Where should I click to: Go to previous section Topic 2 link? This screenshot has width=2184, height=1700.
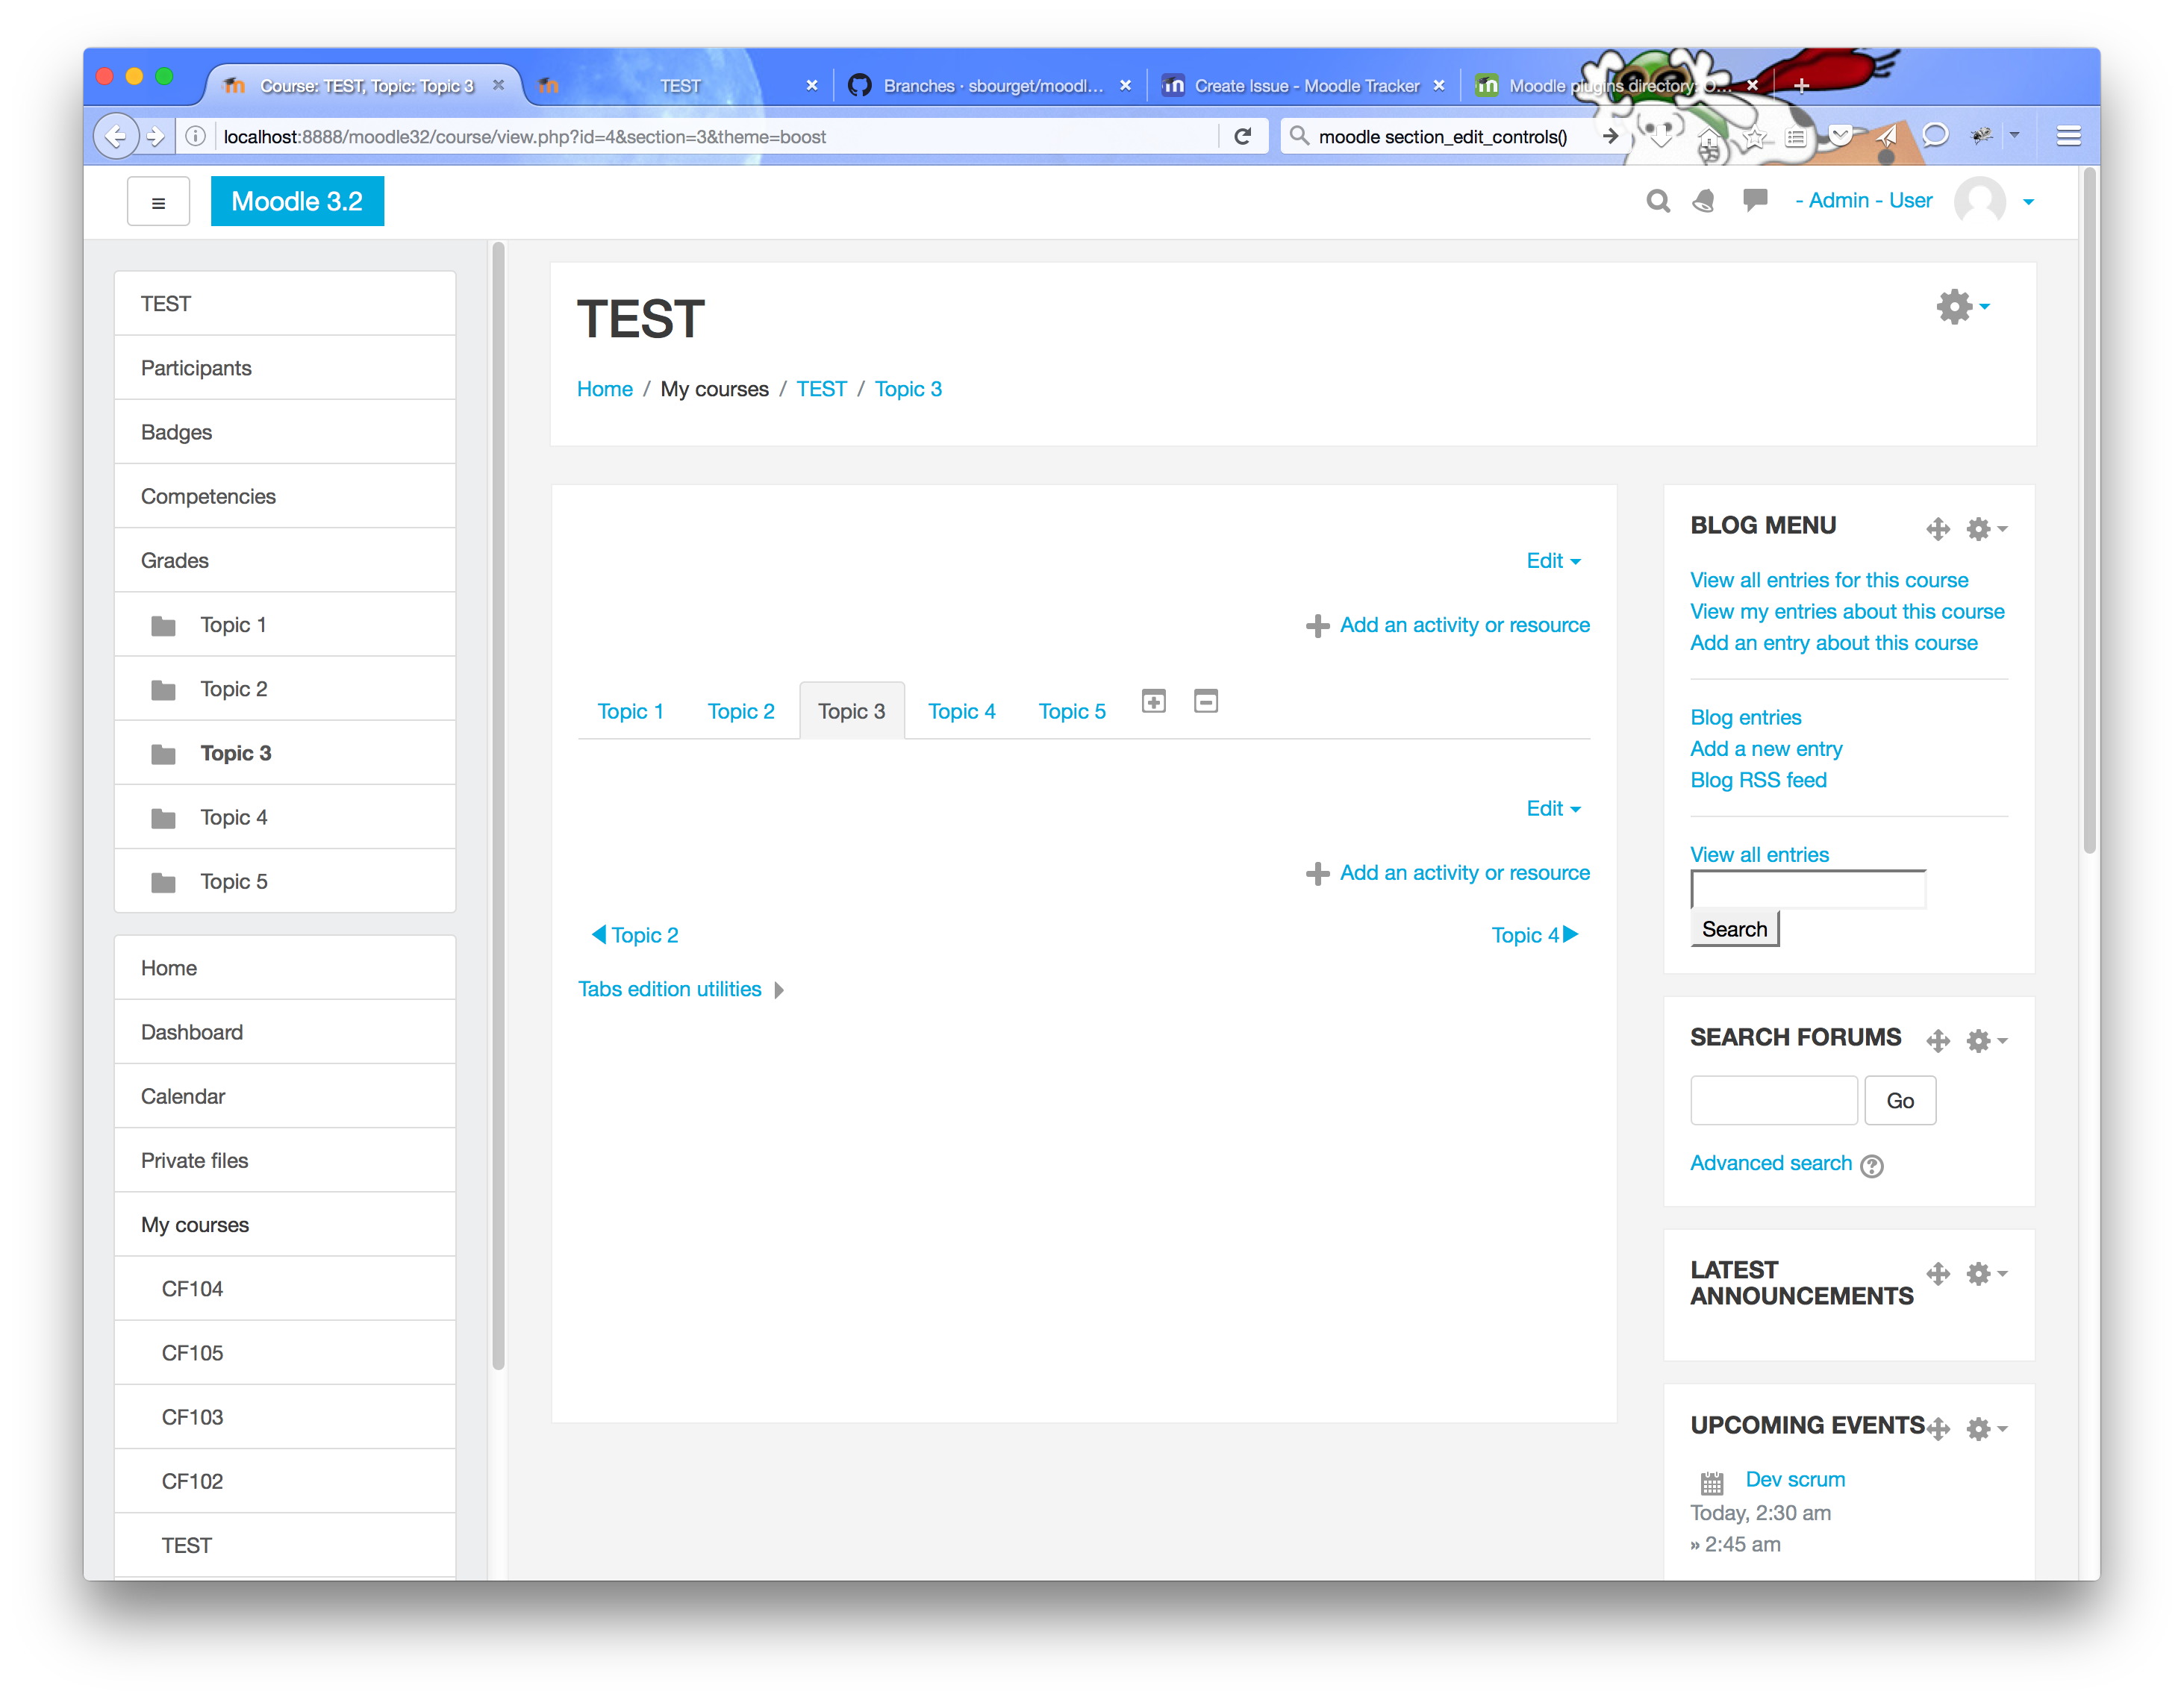tap(635, 935)
